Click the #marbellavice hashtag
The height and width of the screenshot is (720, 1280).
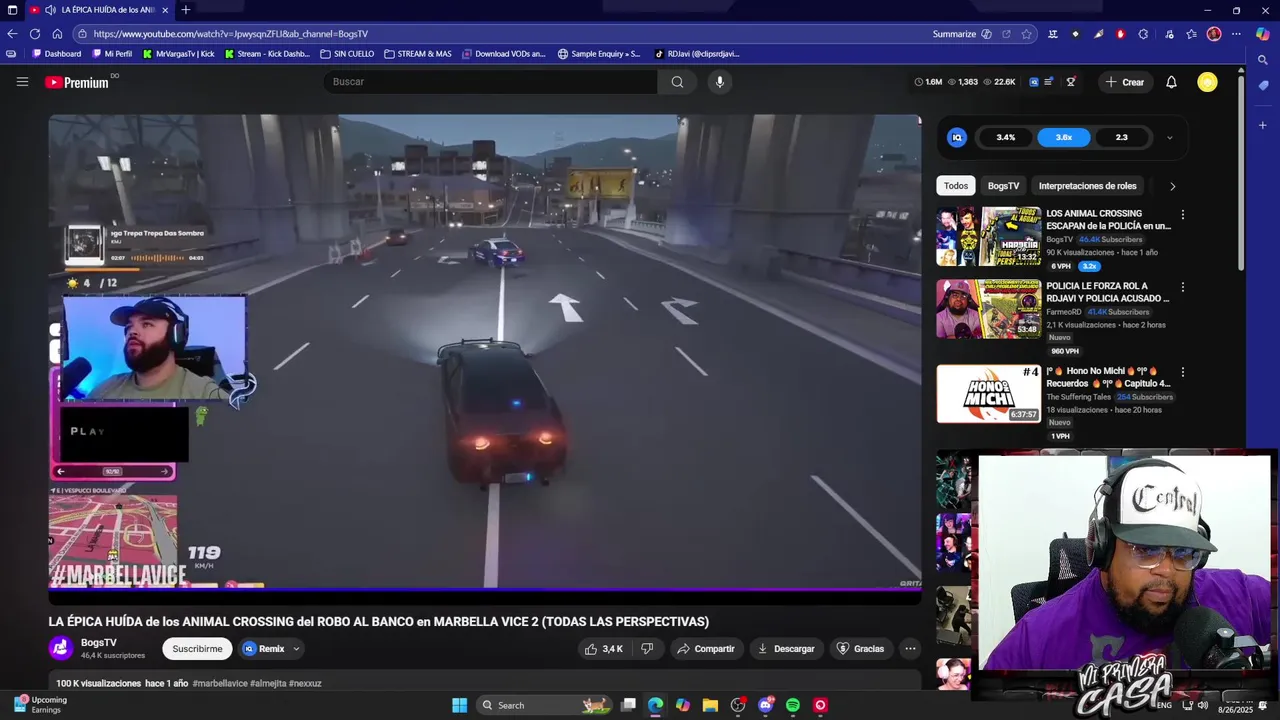click(220, 684)
